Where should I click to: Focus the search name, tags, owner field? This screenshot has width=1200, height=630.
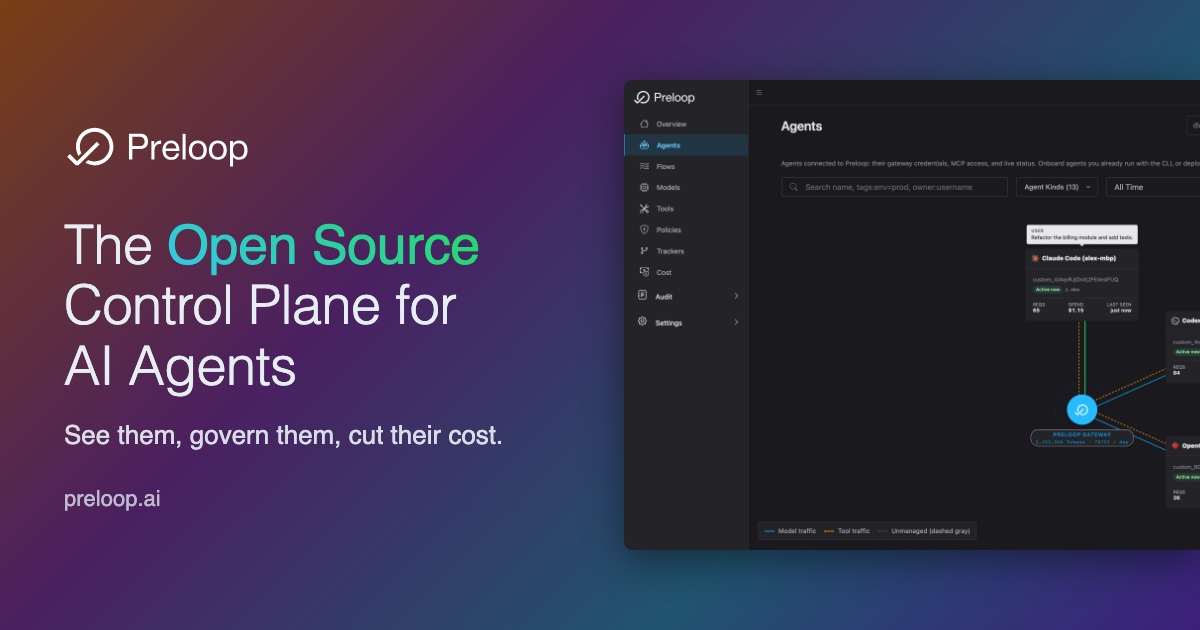894,187
